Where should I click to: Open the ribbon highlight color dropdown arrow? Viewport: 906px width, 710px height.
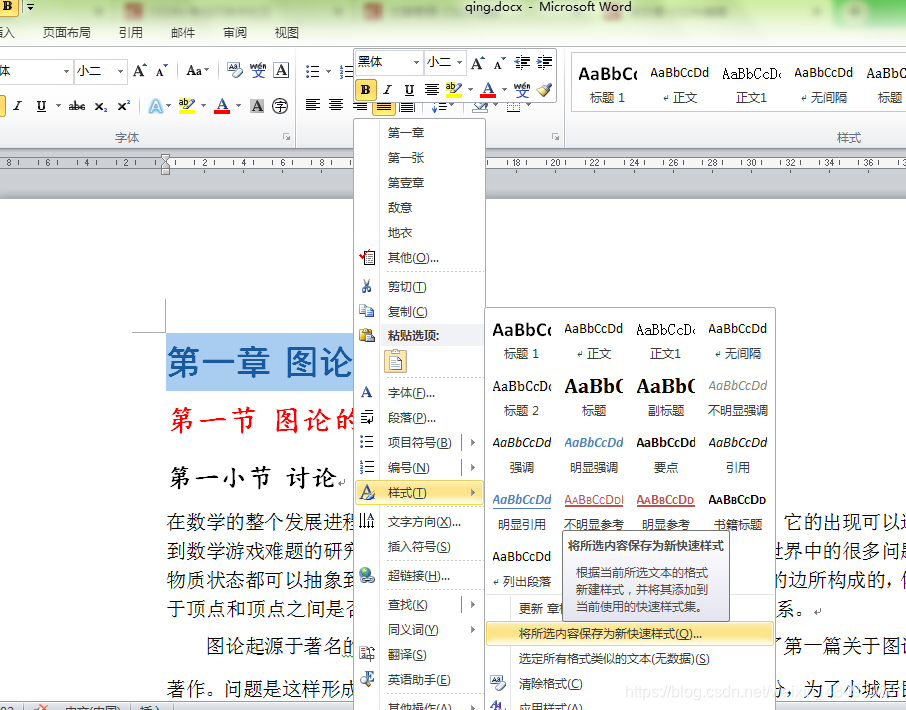point(203,106)
